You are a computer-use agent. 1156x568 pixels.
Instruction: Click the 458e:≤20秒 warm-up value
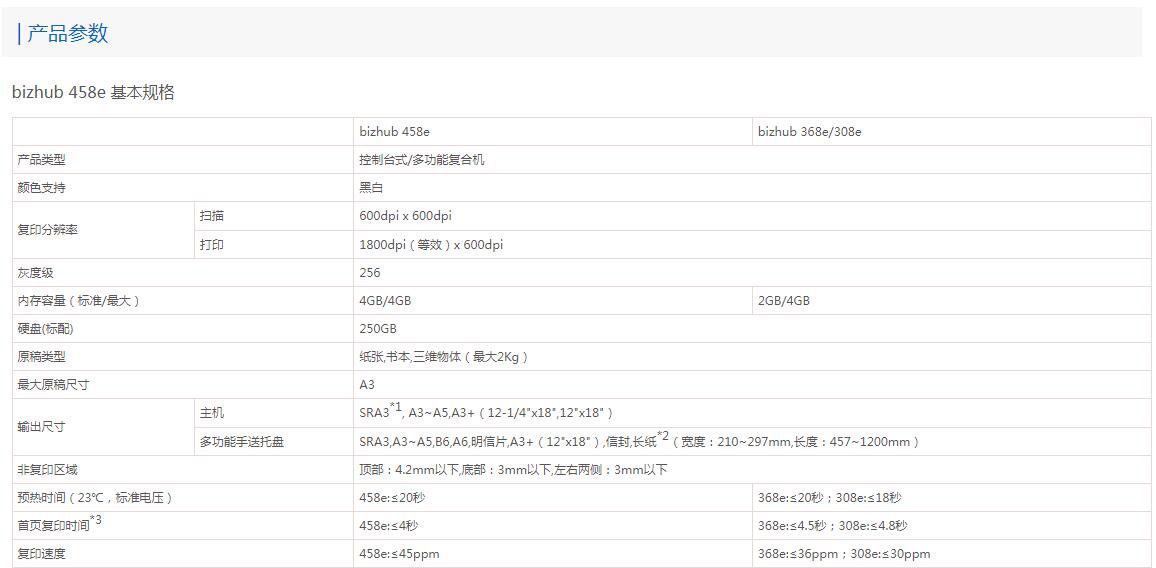392,497
